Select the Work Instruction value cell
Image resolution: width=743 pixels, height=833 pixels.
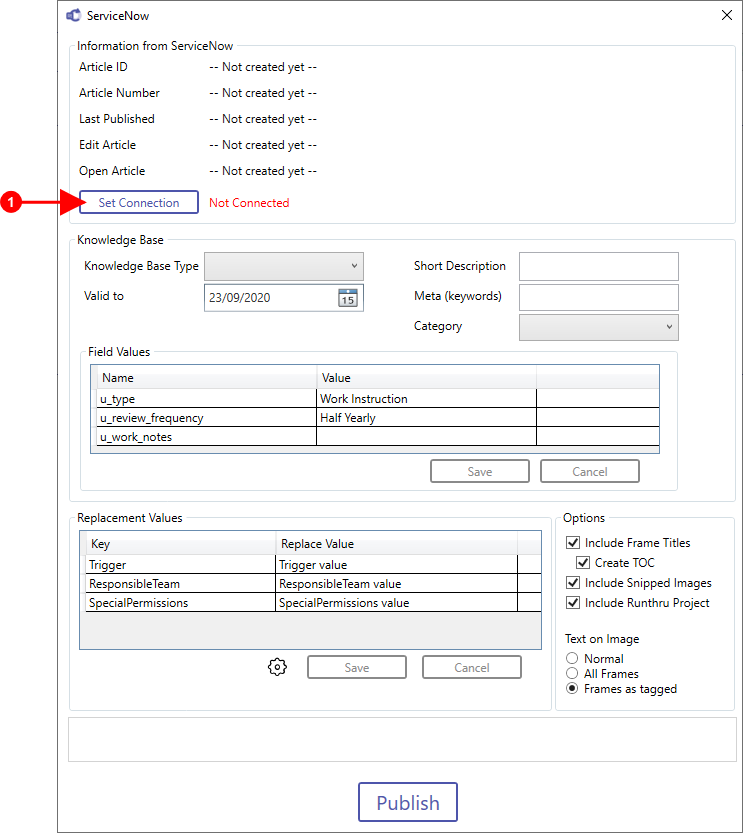(426, 398)
